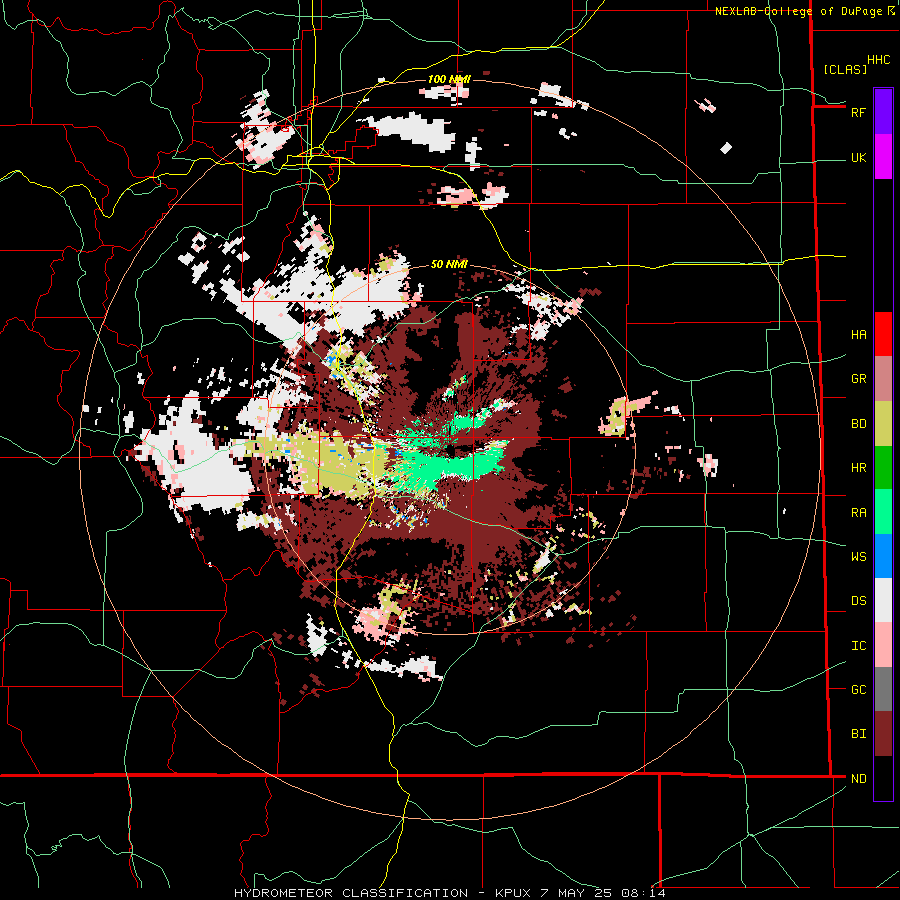Click the WS blue legend swatch
The image size is (900, 900).
[x=883, y=556]
